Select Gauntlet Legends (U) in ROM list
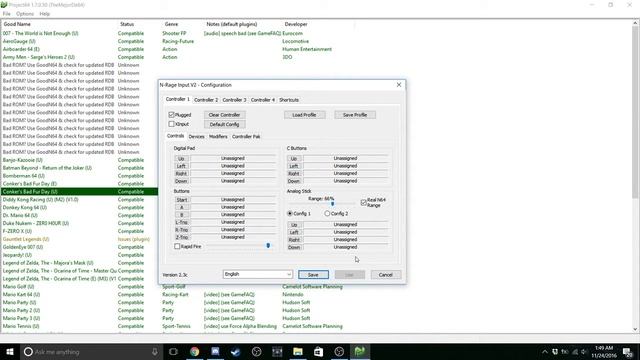This screenshot has width=640, height=360. pos(26,239)
